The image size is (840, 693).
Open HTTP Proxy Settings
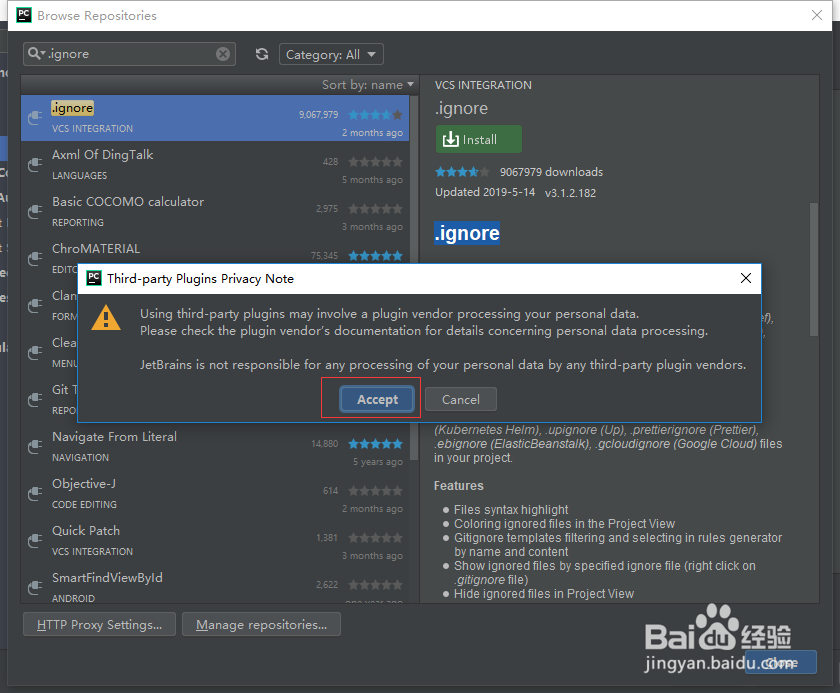pos(99,624)
